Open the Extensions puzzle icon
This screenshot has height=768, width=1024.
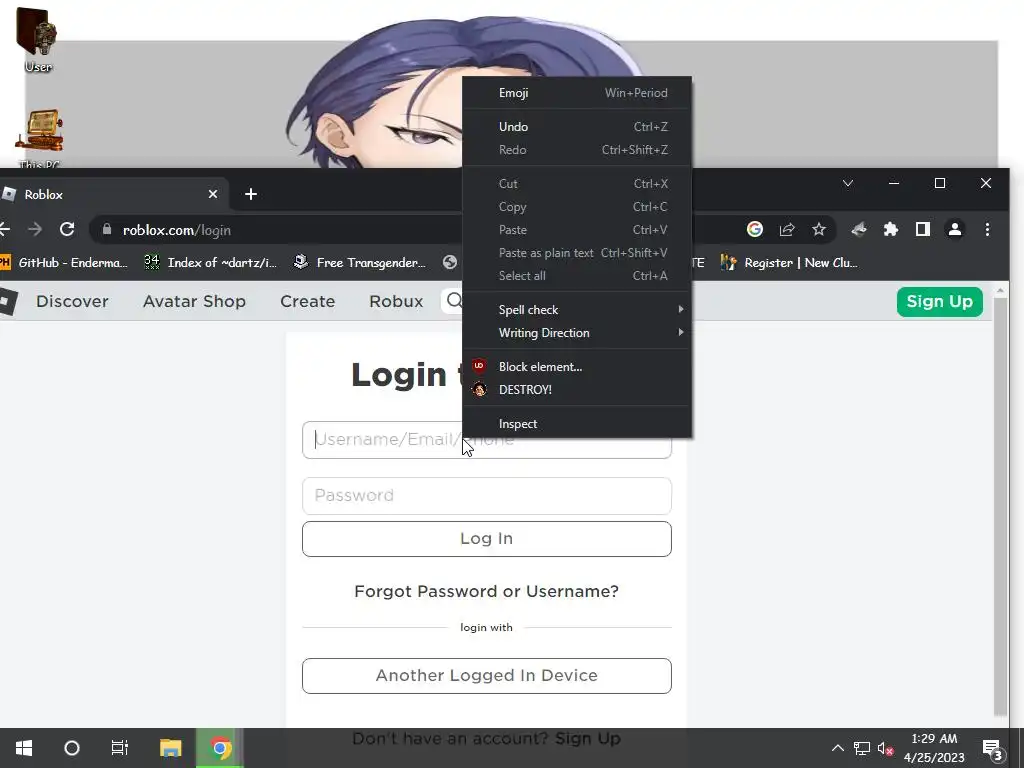[x=891, y=229]
